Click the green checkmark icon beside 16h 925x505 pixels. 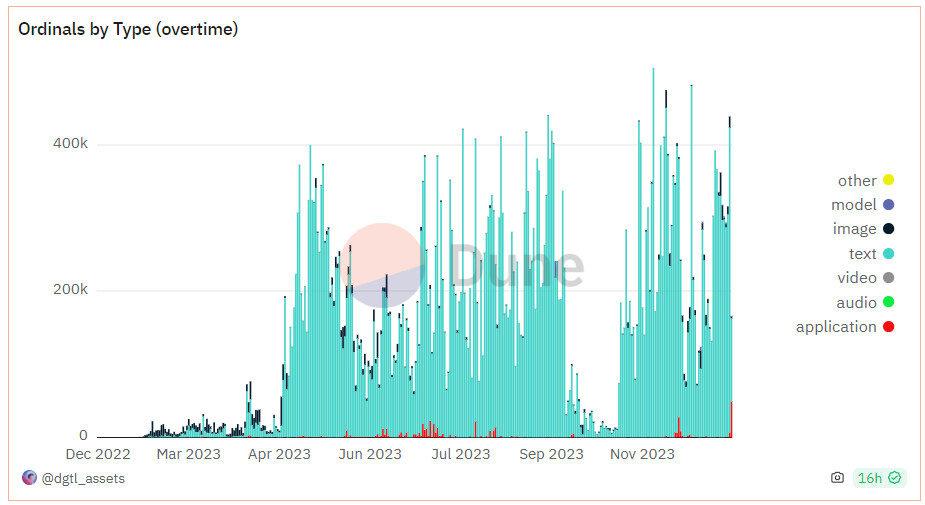click(895, 478)
